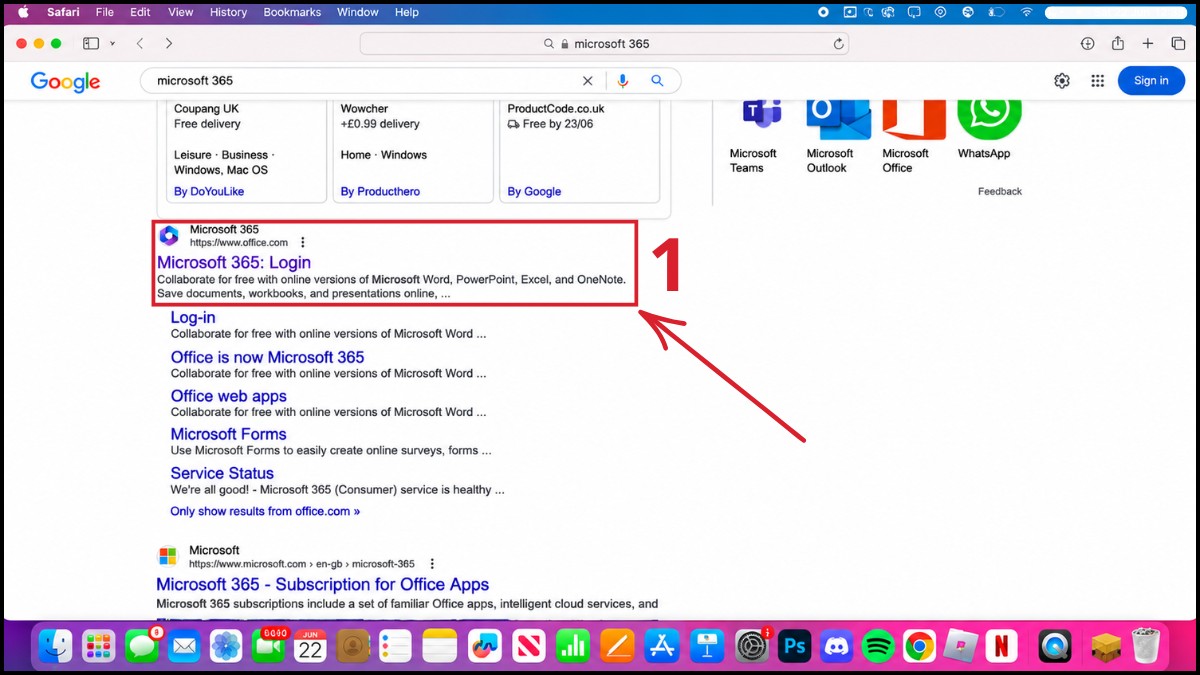1200x675 pixels.
Task: Go back with the Safari back arrow
Action: 140,44
